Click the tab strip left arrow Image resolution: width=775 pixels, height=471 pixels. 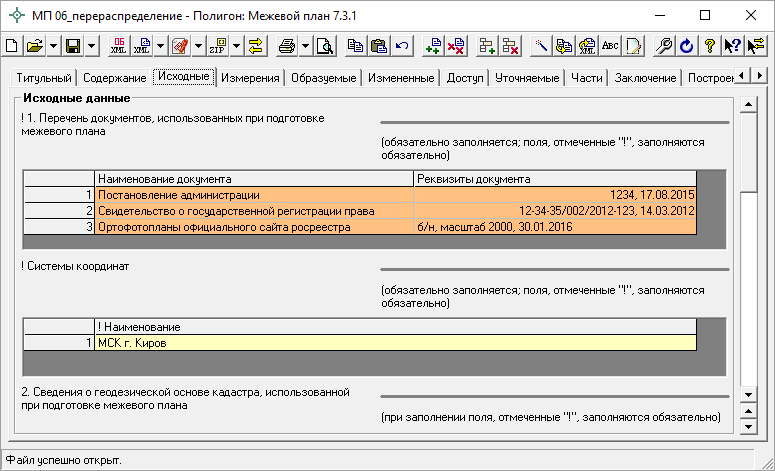click(x=741, y=76)
